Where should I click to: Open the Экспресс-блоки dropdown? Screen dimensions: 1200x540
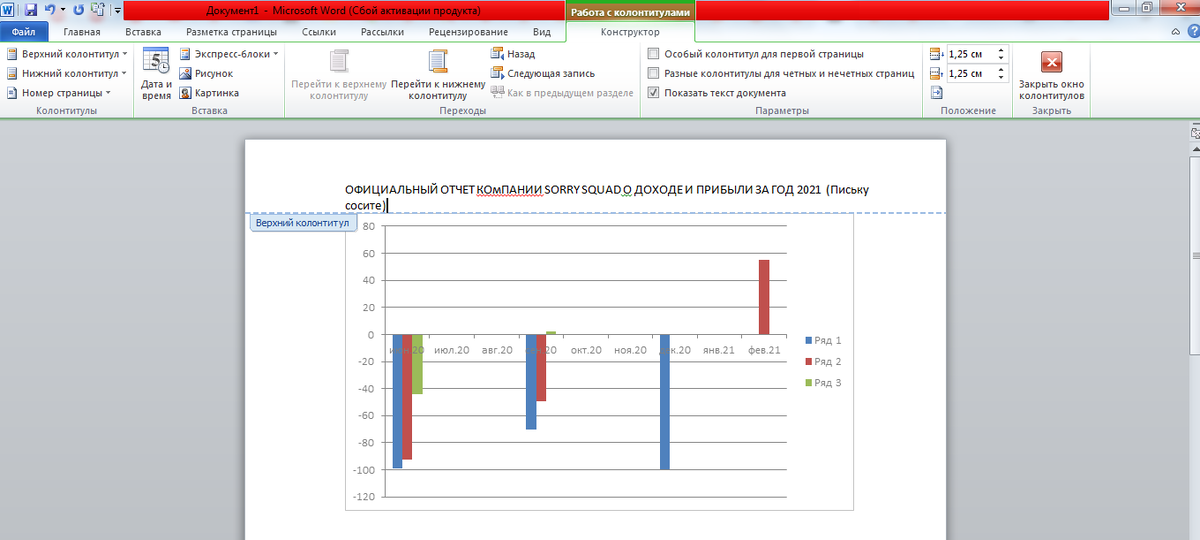coord(229,54)
